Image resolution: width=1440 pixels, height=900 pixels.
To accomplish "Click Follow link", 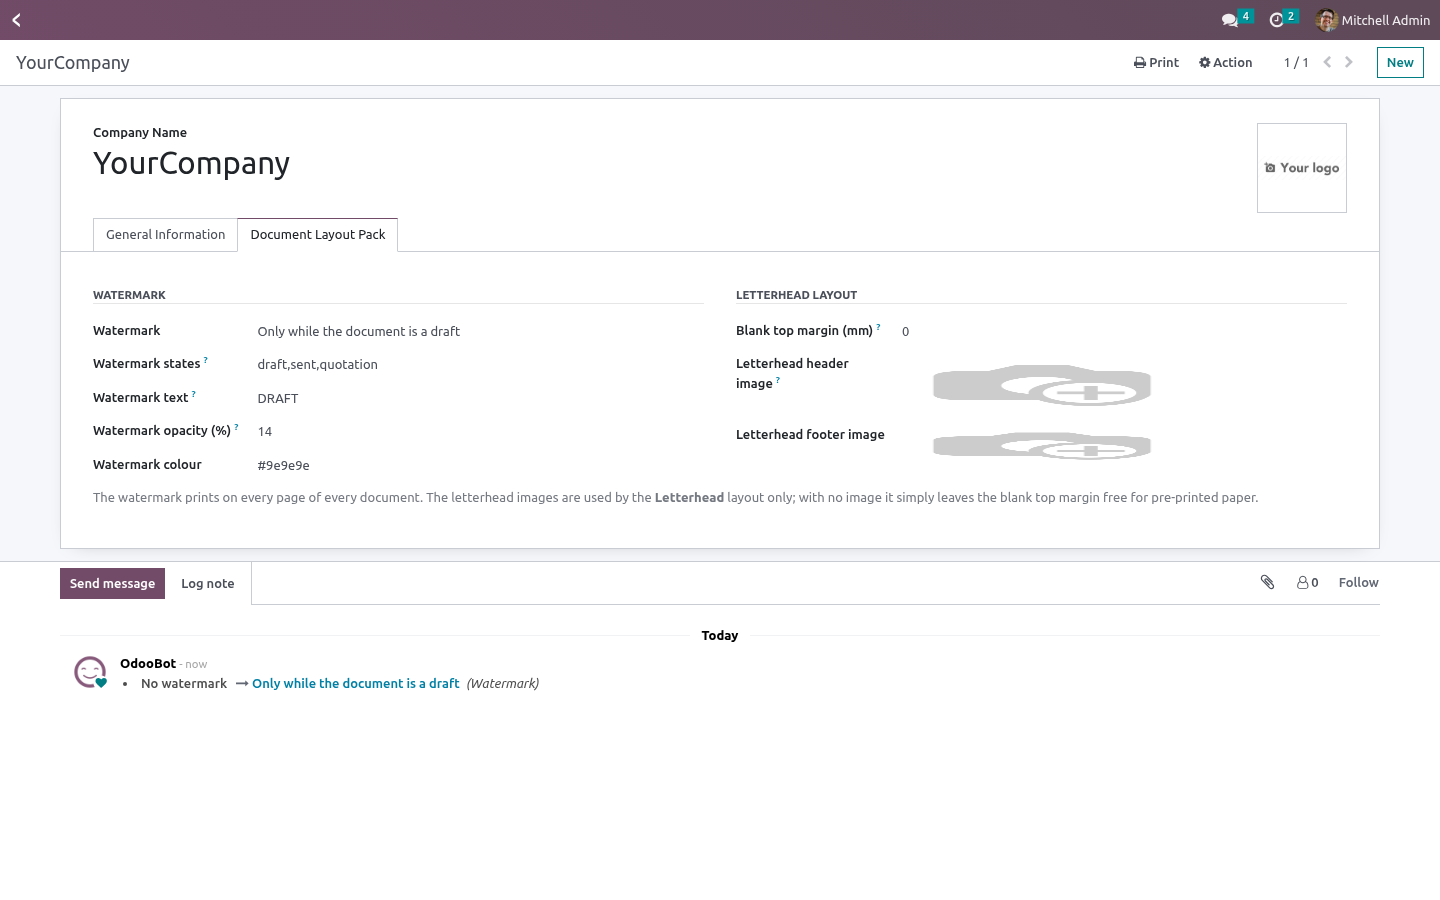I will pyautogui.click(x=1358, y=582).
